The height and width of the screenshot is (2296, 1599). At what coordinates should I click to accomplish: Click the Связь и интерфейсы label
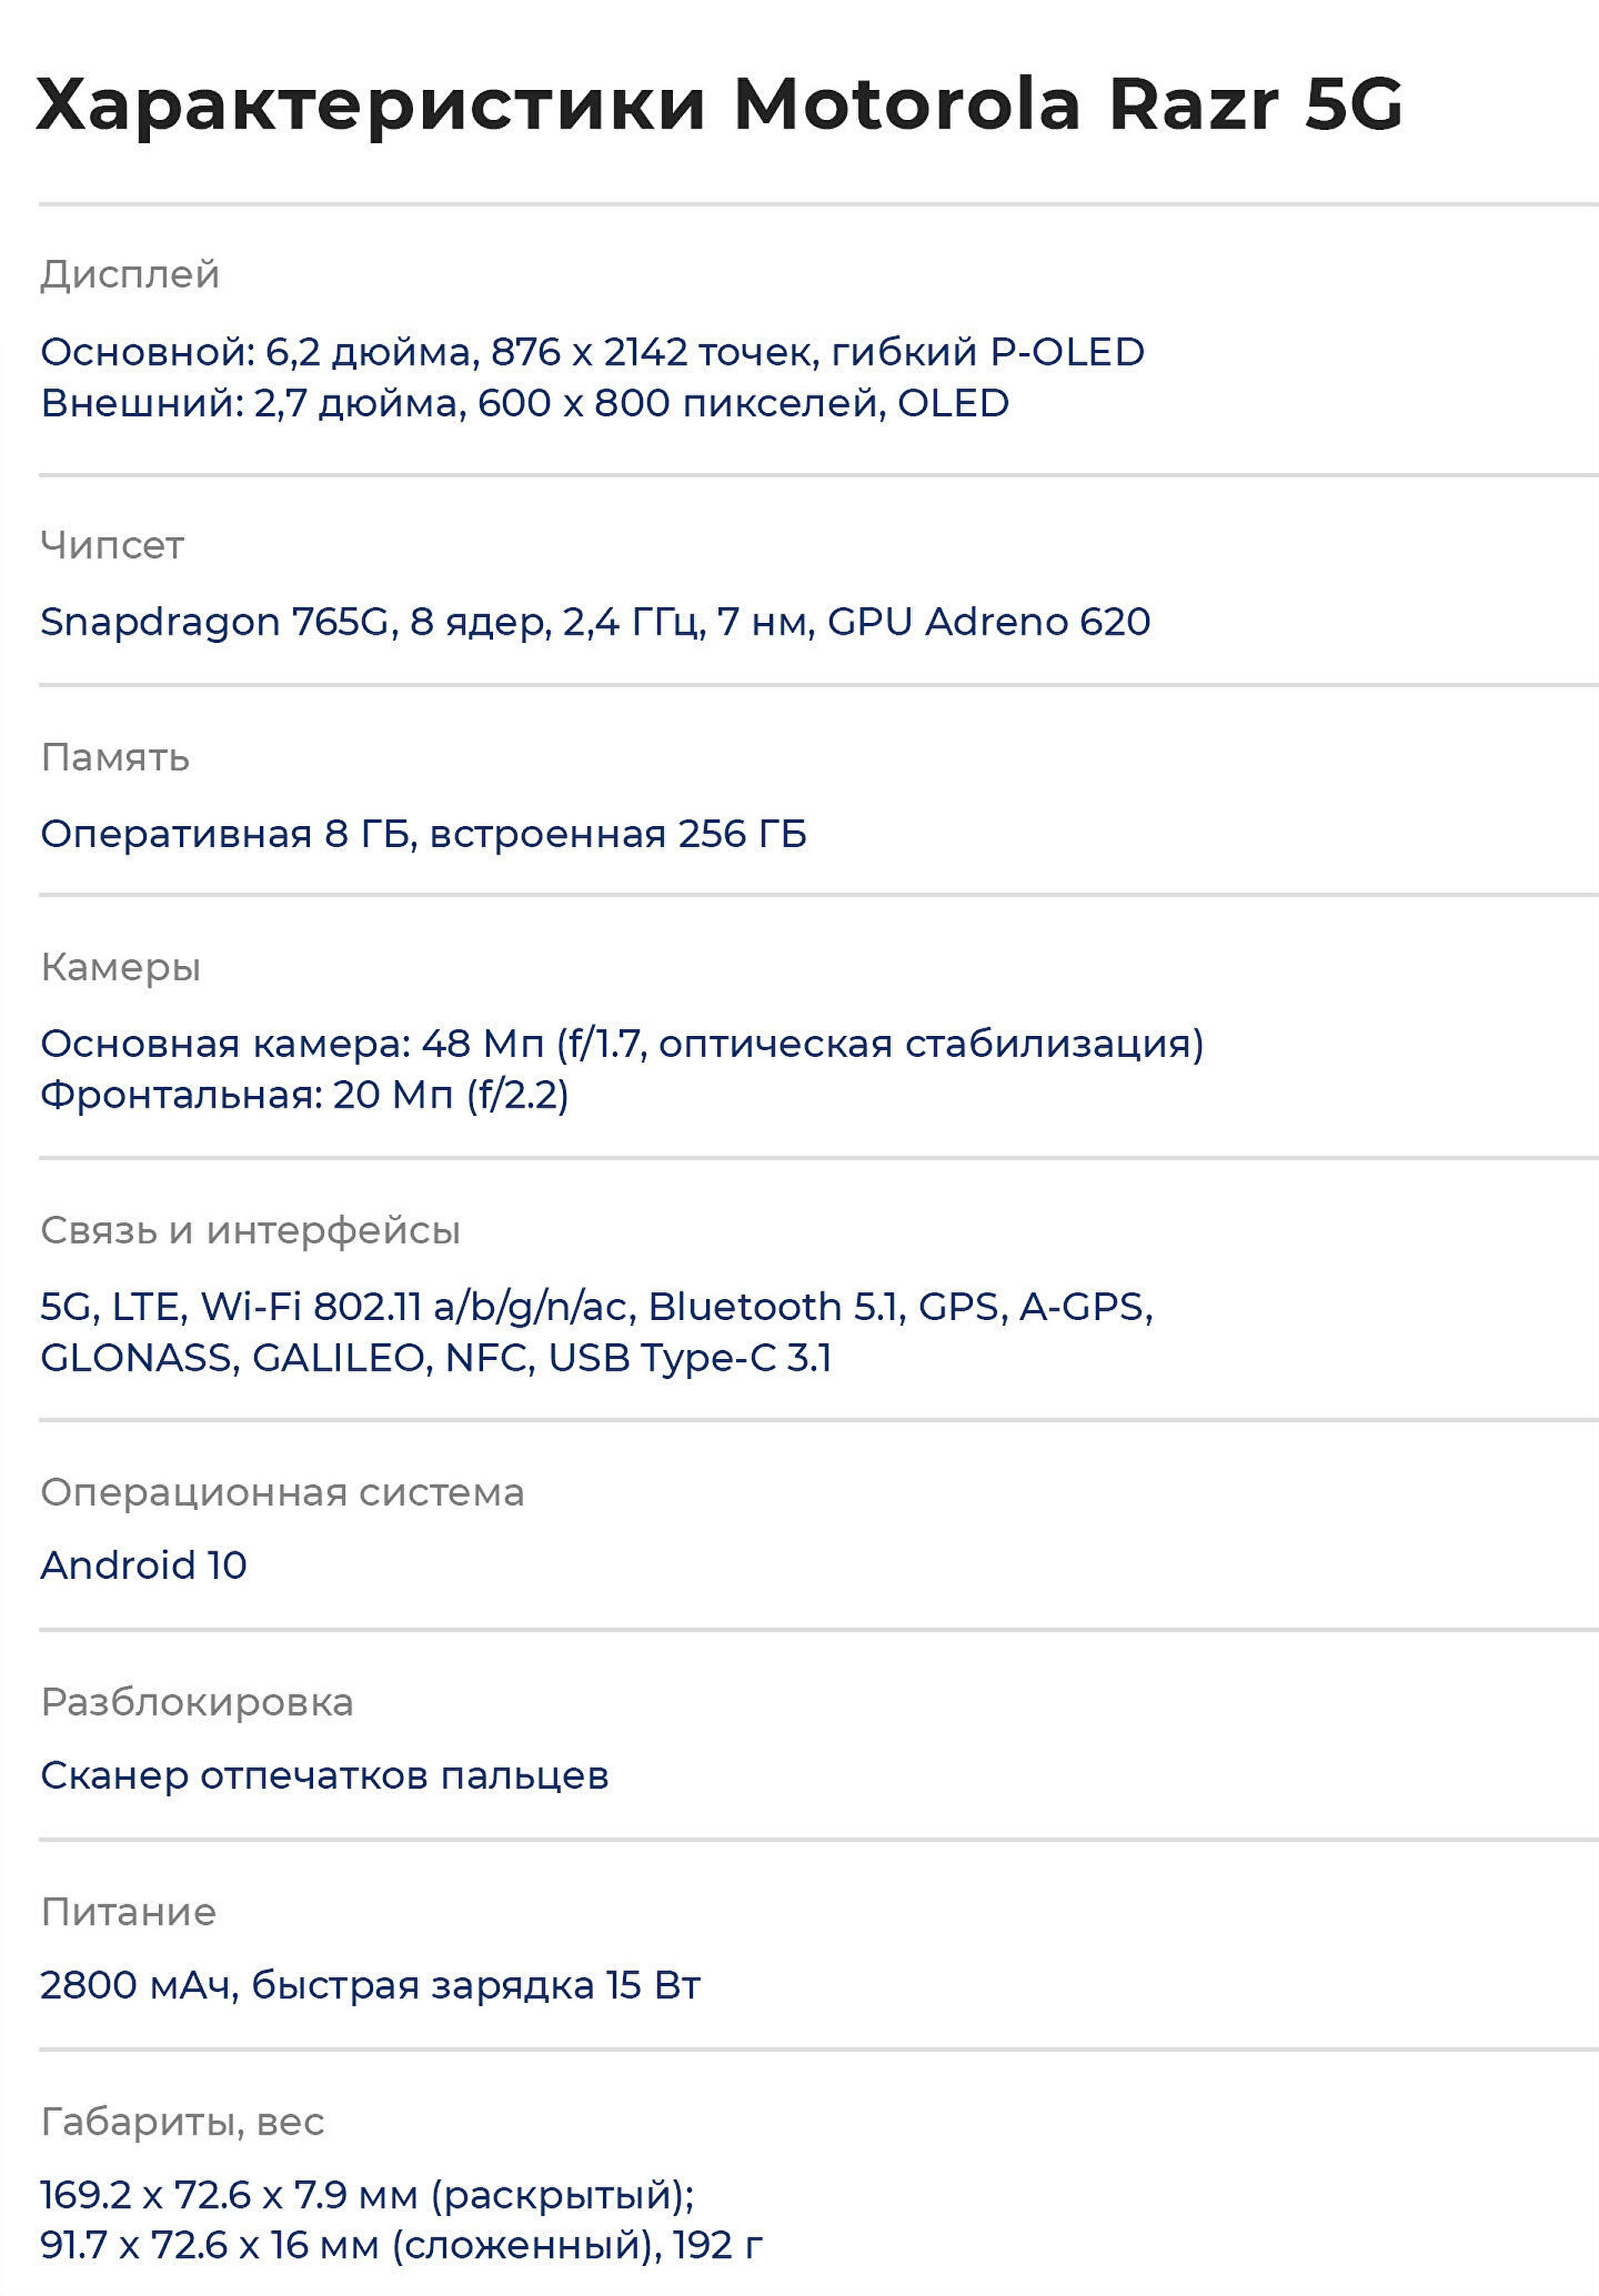[250, 1230]
